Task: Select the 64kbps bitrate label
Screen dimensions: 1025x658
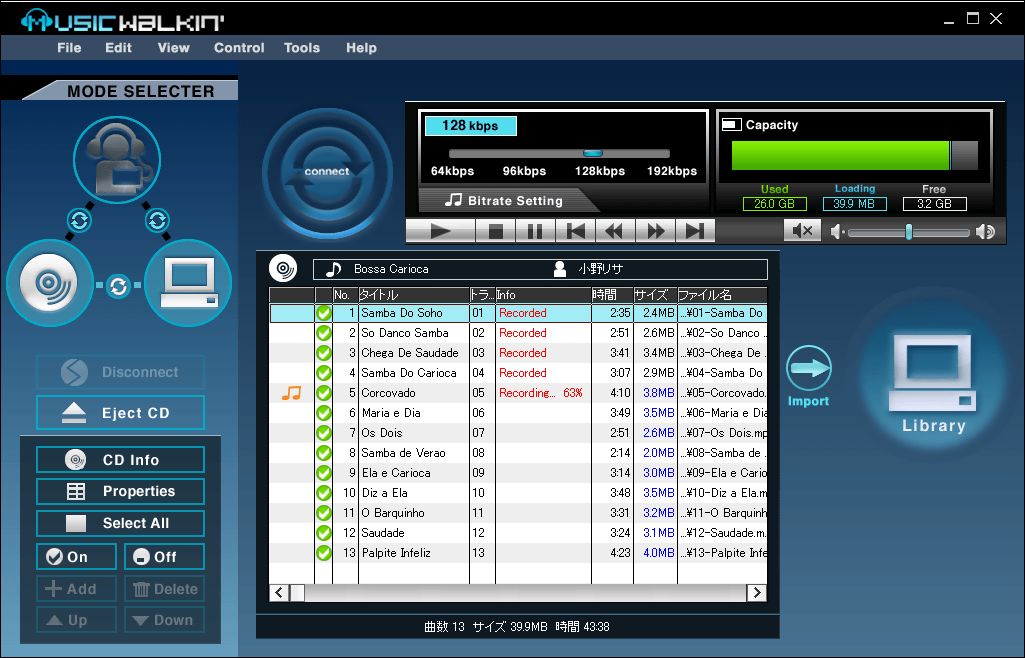Action: [x=452, y=171]
